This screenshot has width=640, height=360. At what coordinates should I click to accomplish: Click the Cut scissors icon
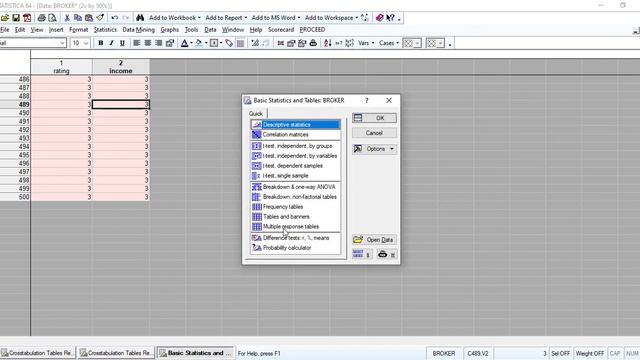67,18
